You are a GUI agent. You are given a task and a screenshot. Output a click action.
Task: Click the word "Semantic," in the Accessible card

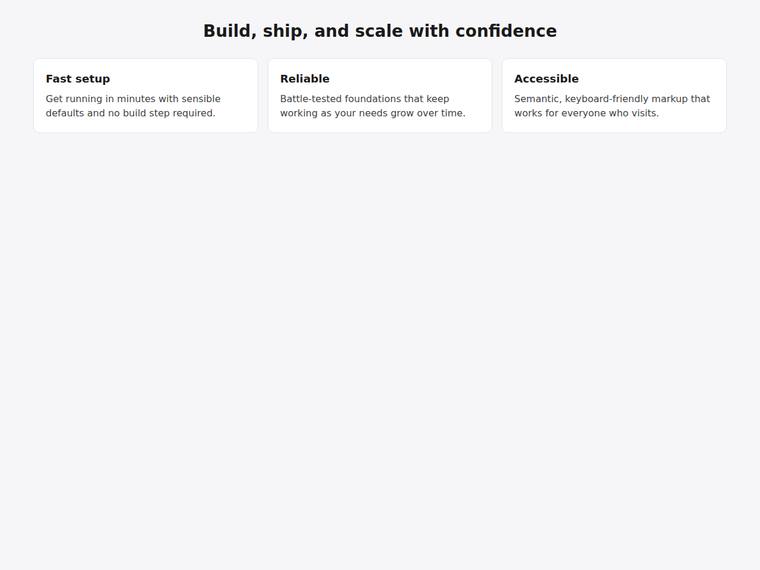tap(538, 99)
